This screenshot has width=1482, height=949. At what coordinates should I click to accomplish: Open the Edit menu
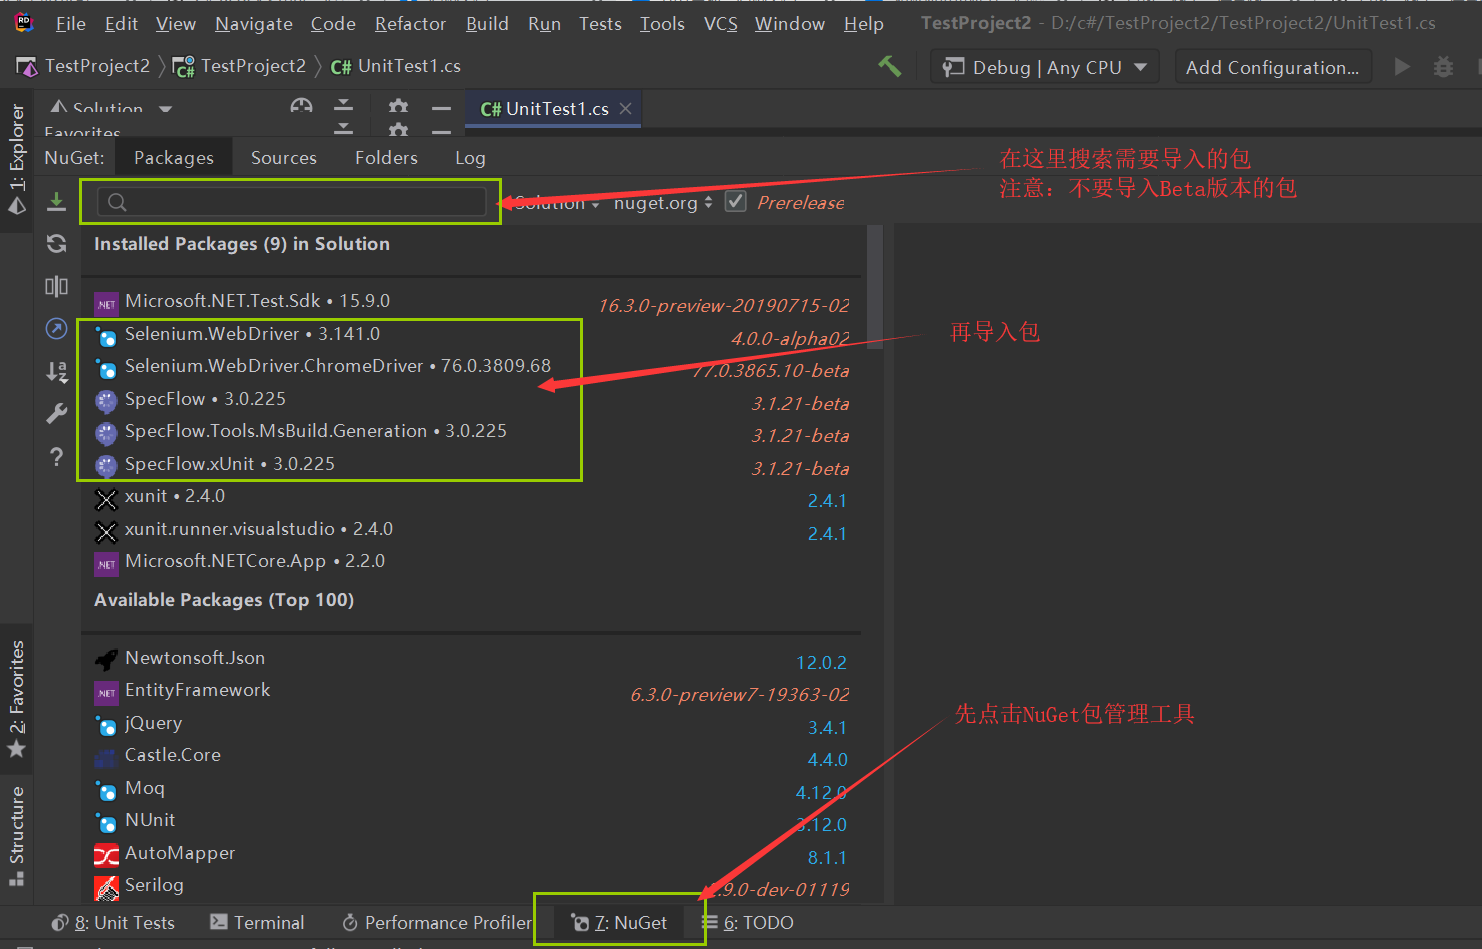tap(121, 23)
